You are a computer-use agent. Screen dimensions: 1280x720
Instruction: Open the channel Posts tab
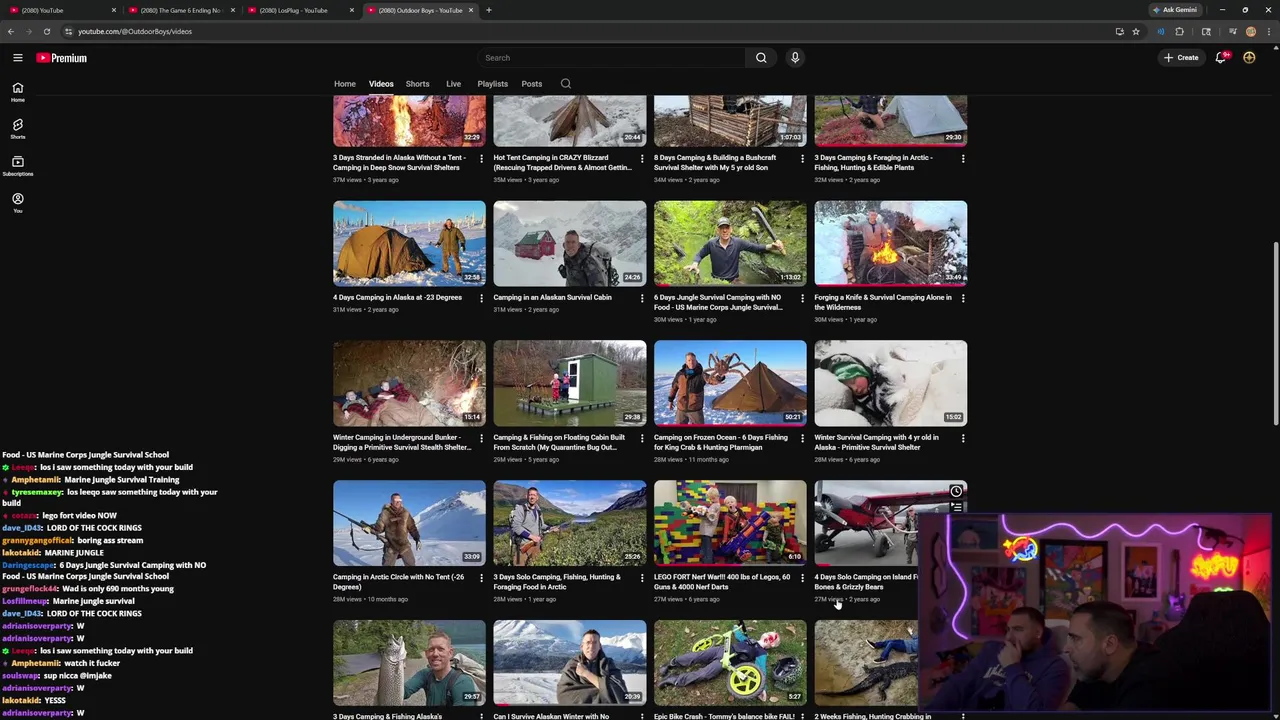pyautogui.click(x=532, y=84)
